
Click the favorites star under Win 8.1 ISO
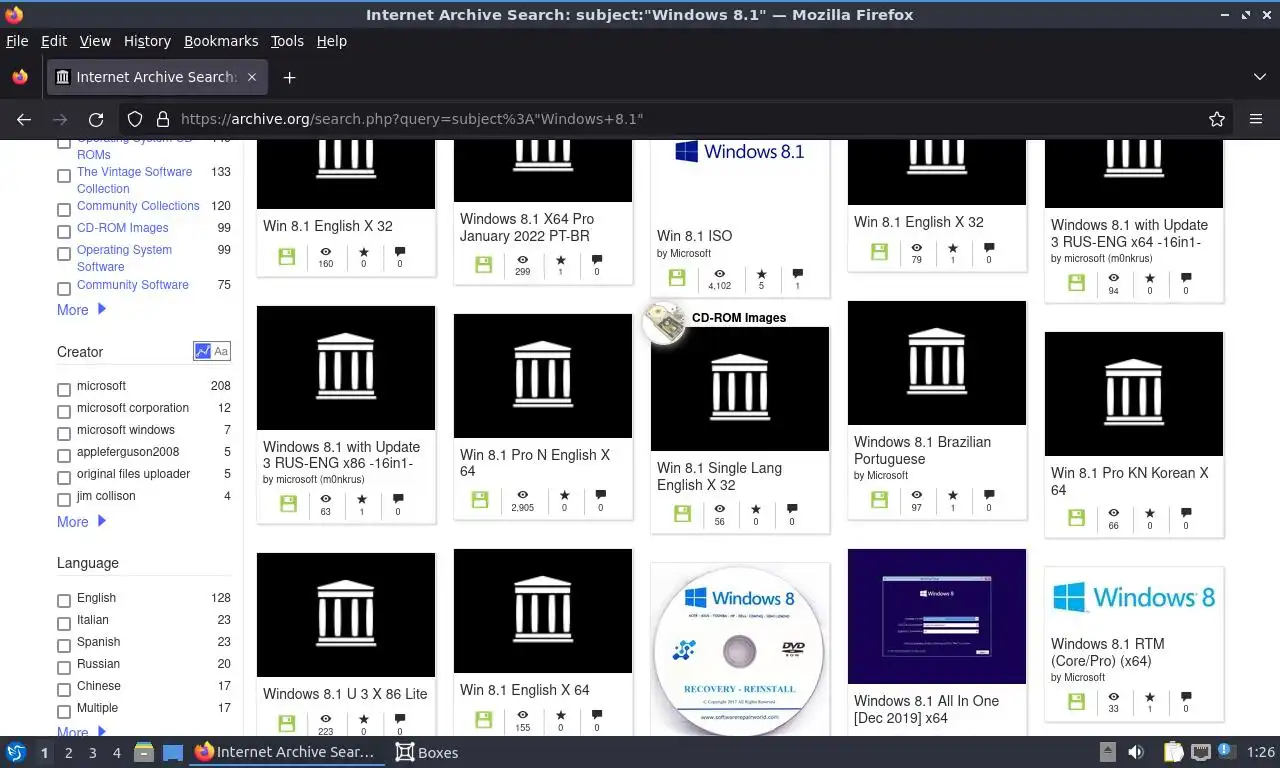coord(761,273)
